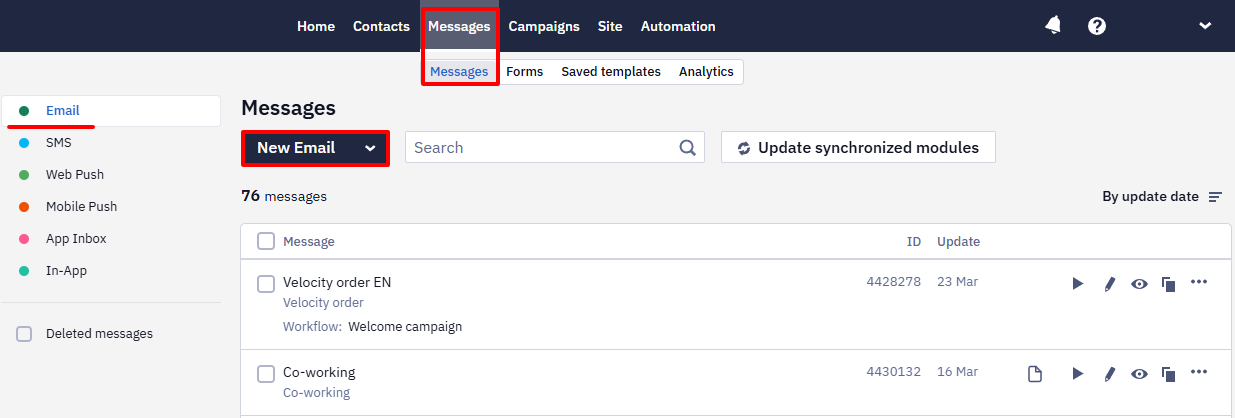Open more actions for Velocity order EN
1235x418 pixels.
pyautogui.click(x=1199, y=282)
